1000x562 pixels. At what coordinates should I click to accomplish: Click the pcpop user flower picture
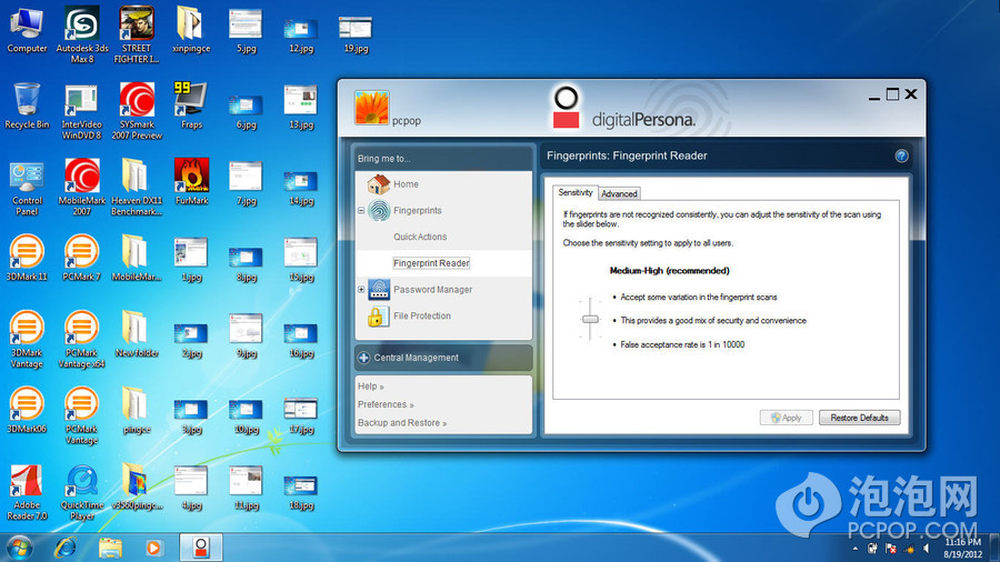[x=372, y=107]
